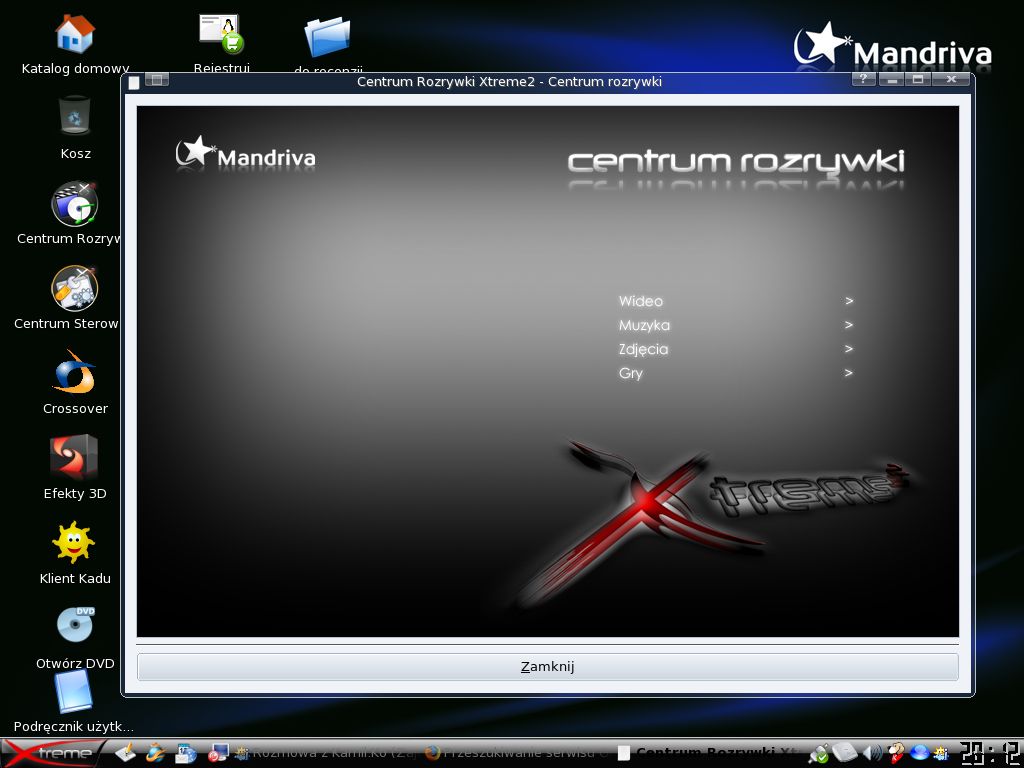1024x768 pixels.
Task: Expand the Zdjęcia submenu arrow
Action: 849,349
